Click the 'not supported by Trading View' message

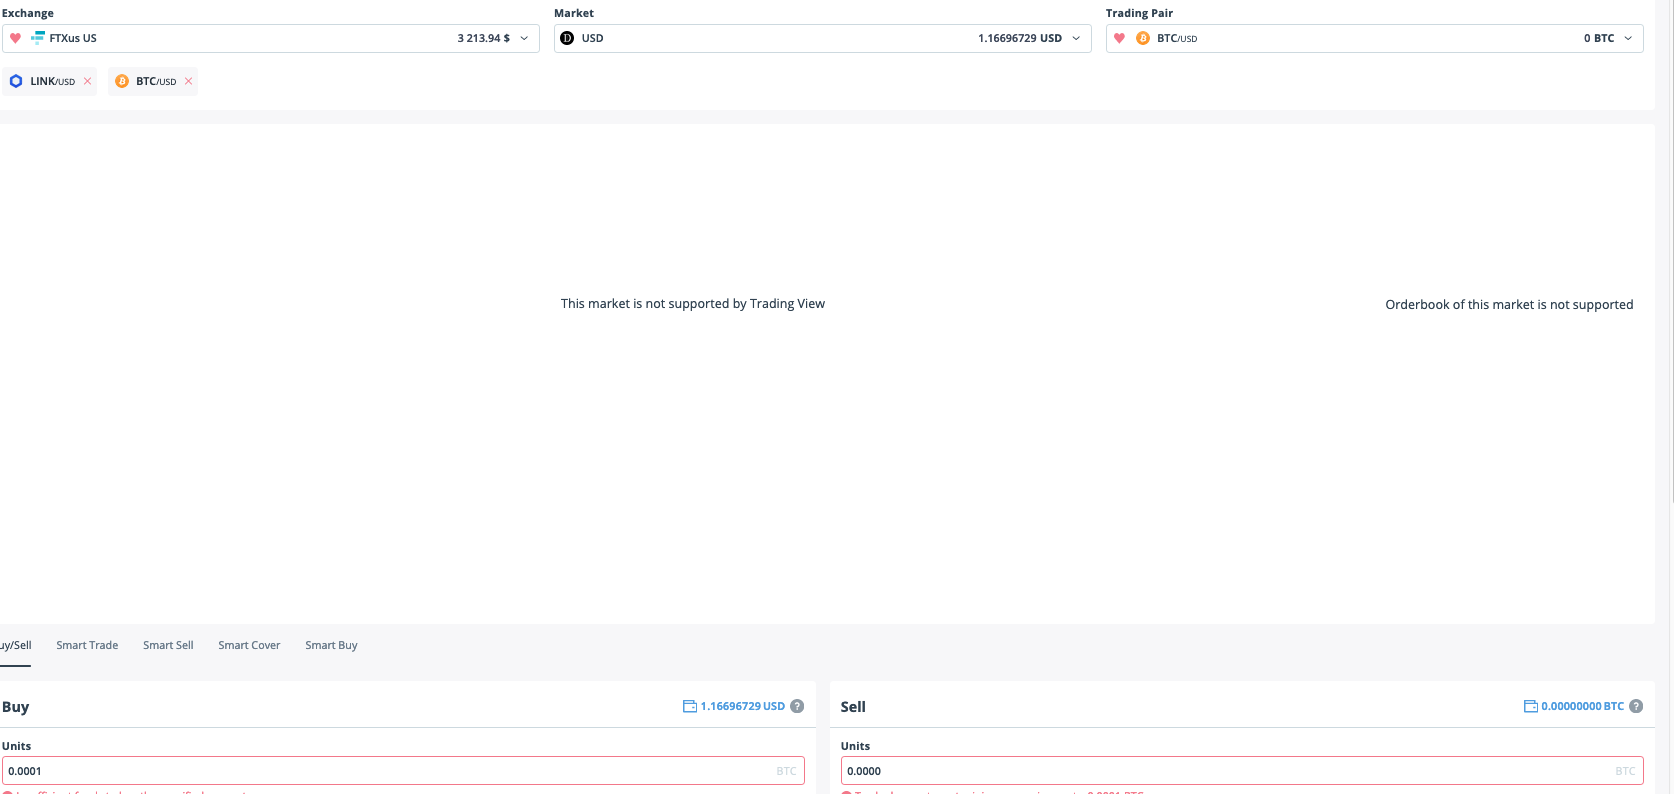(693, 304)
